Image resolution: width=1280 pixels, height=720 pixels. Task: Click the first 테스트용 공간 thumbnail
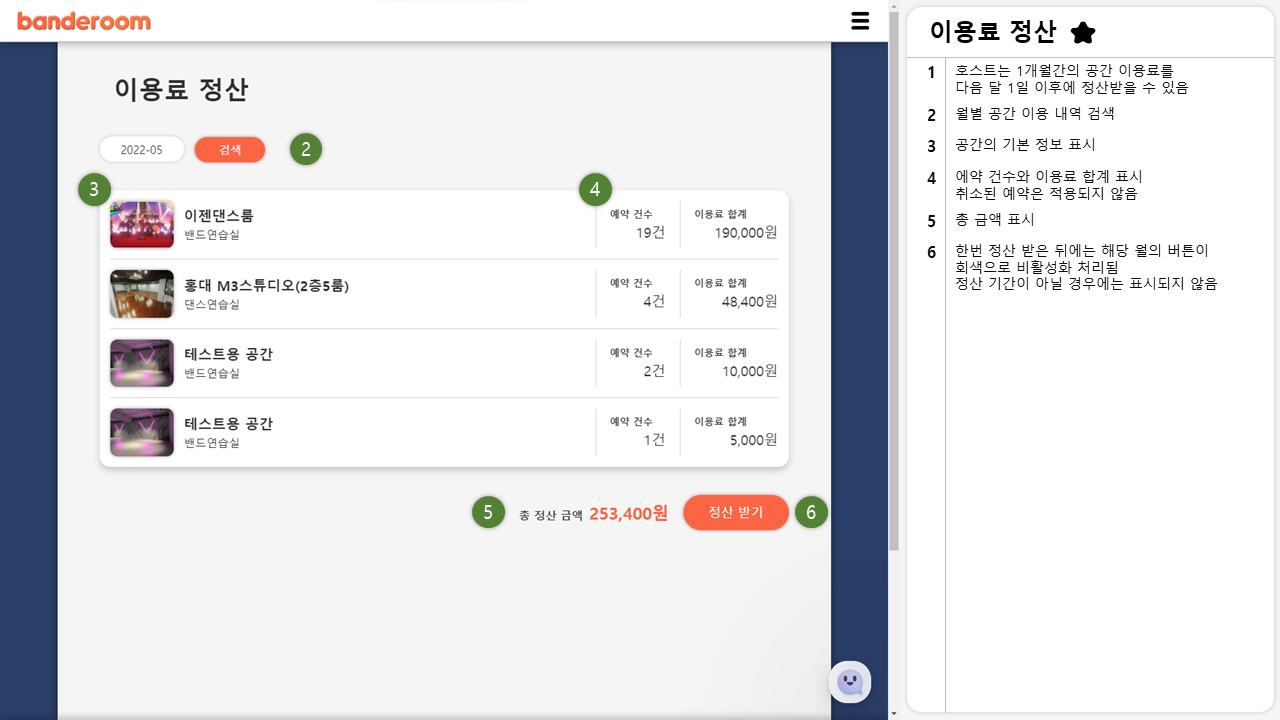coord(141,362)
